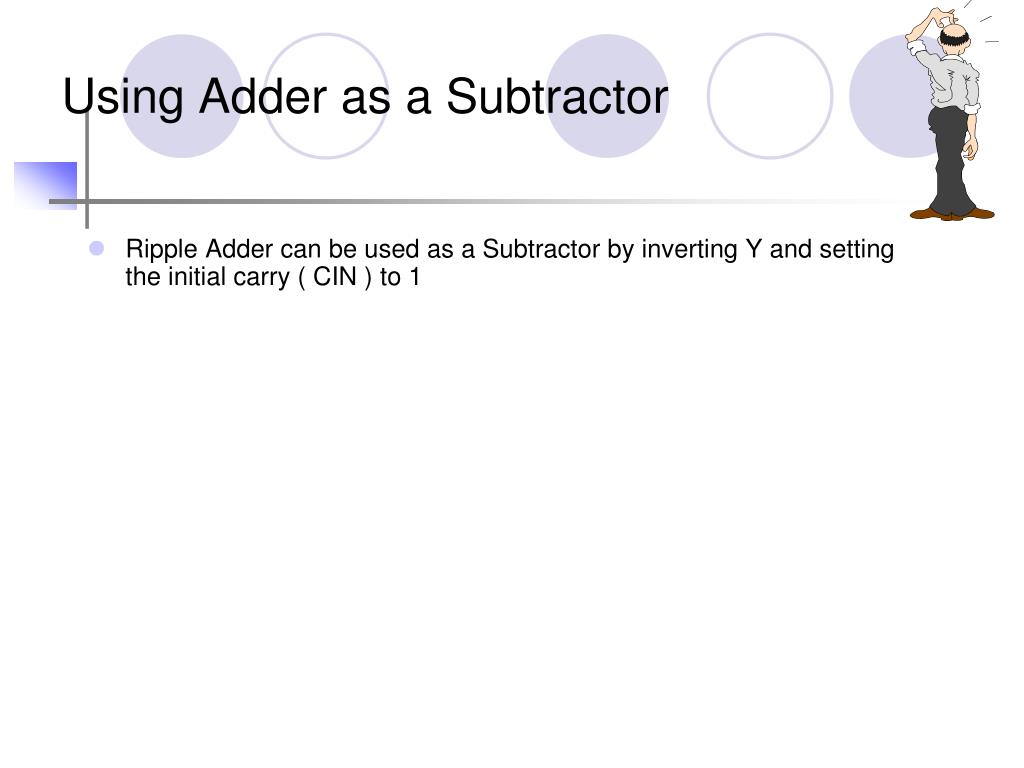Click the cartoon man's brown shoes
This screenshot has height=768, width=1024.
pos(952,214)
